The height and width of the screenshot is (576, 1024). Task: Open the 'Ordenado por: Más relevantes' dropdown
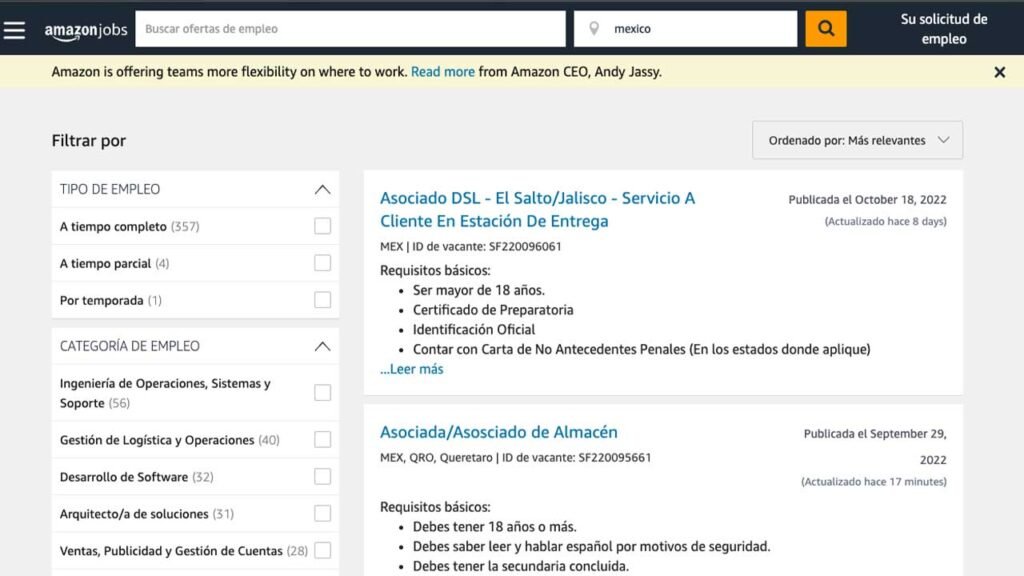[857, 140]
